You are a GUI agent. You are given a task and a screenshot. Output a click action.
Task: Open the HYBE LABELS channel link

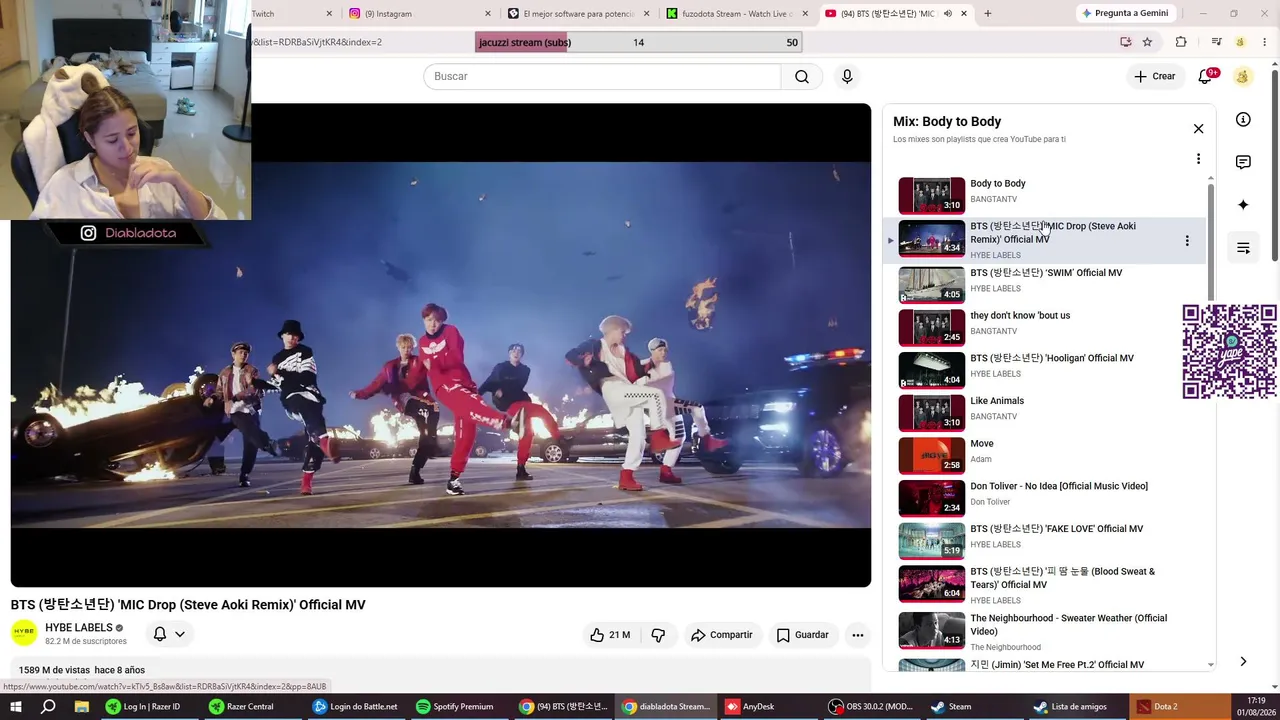pyautogui.click(x=79, y=628)
